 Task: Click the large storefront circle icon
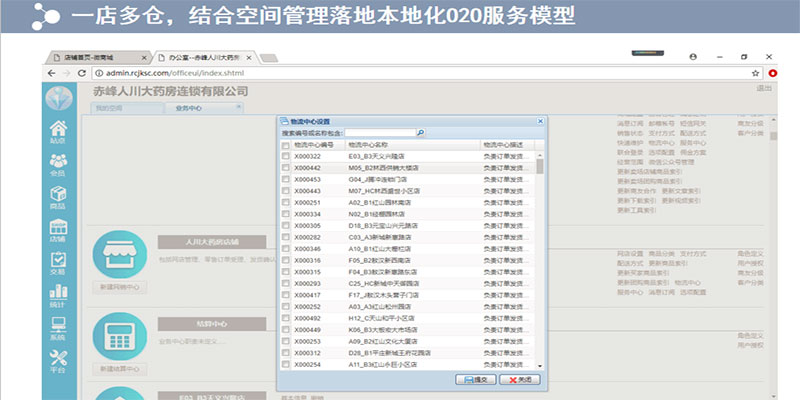point(120,255)
